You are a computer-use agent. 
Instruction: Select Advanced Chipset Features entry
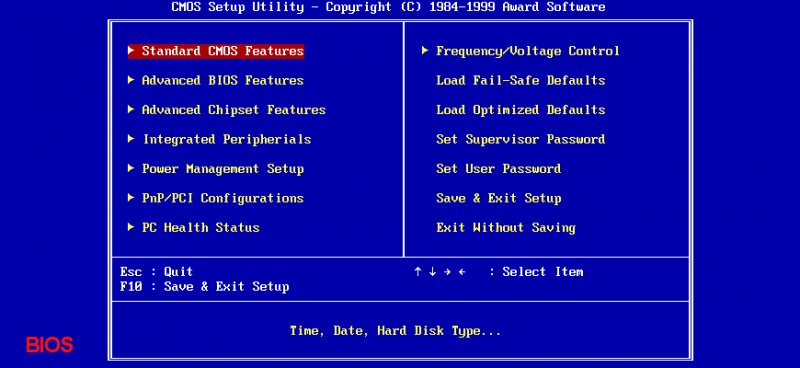[x=234, y=110]
